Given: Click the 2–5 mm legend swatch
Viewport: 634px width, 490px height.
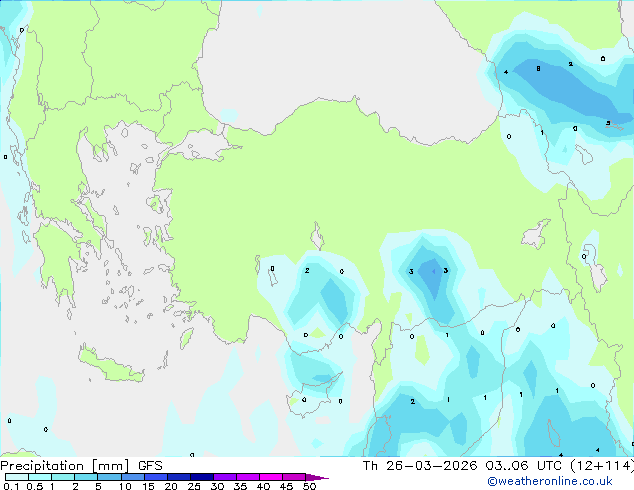Looking at the screenshot, I should [x=86, y=477].
